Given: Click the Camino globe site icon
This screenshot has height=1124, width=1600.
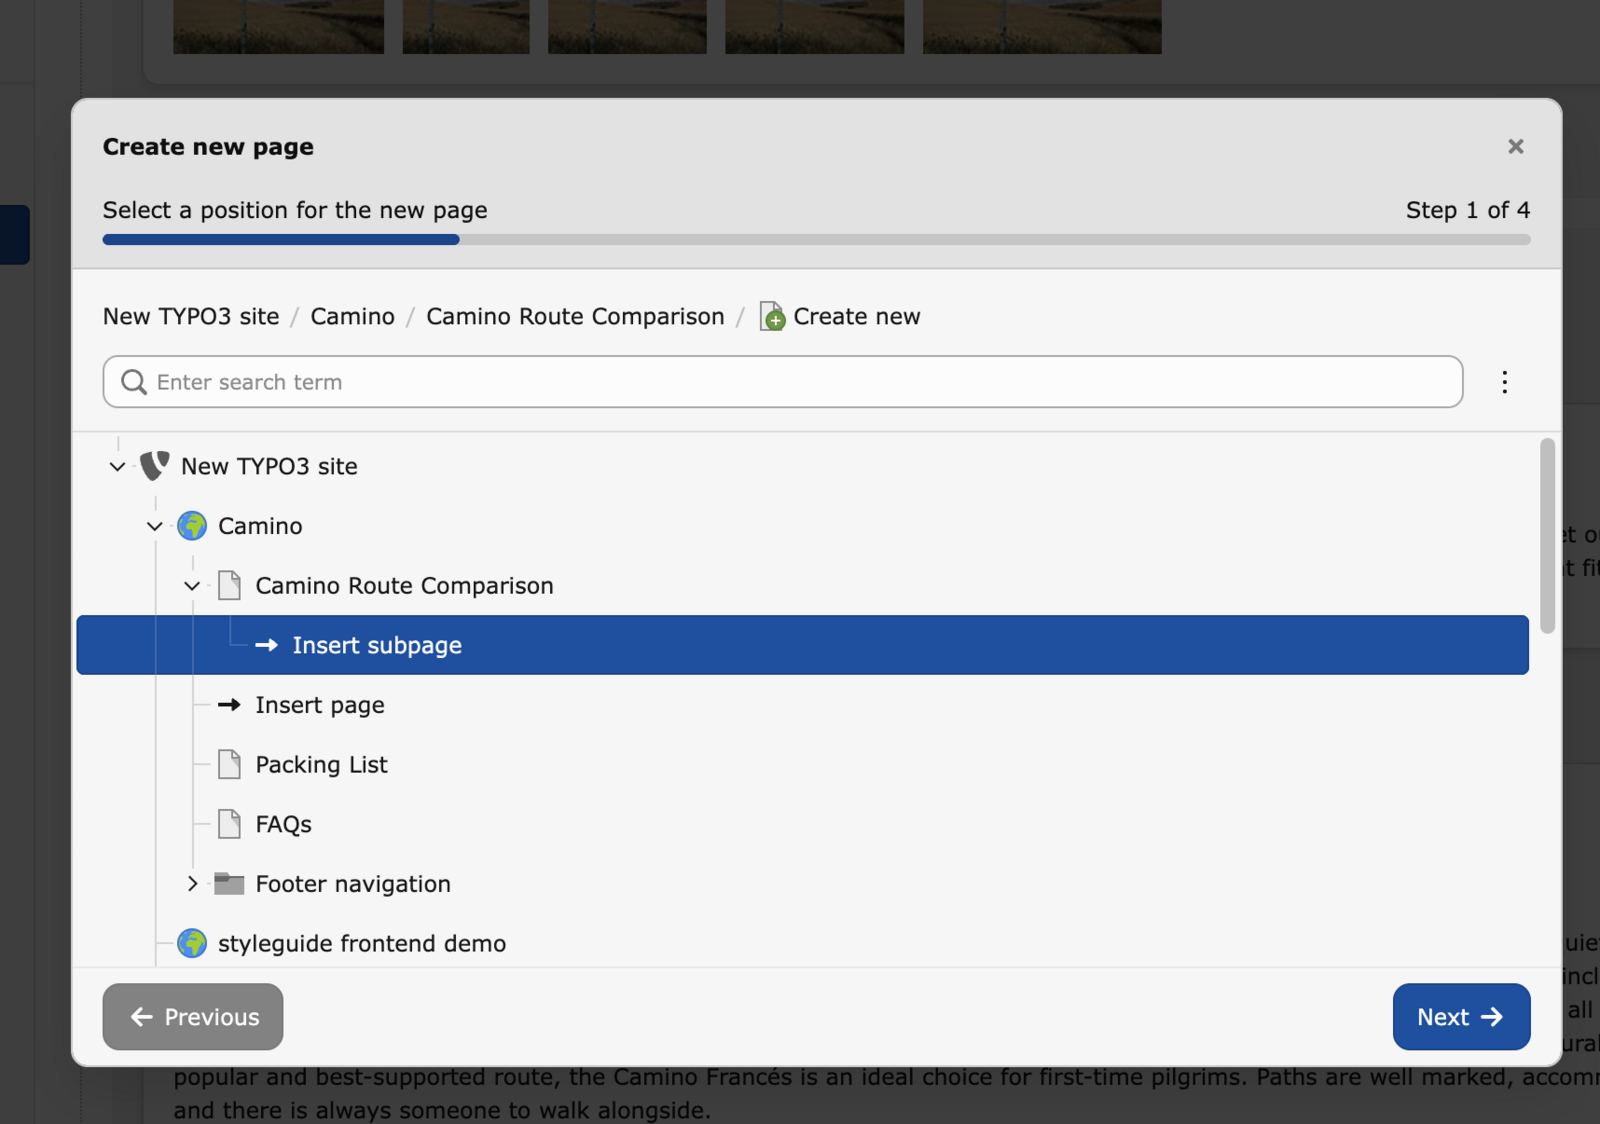Looking at the screenshot, I should point(192,526).
